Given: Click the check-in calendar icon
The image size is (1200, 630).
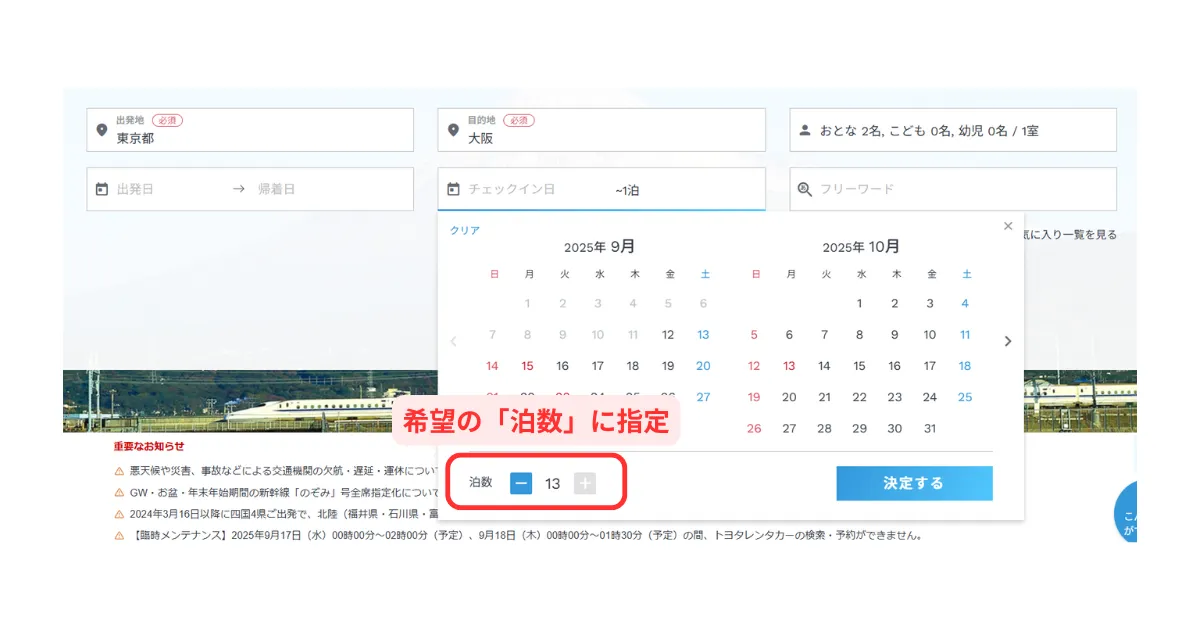Looking at the screenshot, I should coord(453,188).
